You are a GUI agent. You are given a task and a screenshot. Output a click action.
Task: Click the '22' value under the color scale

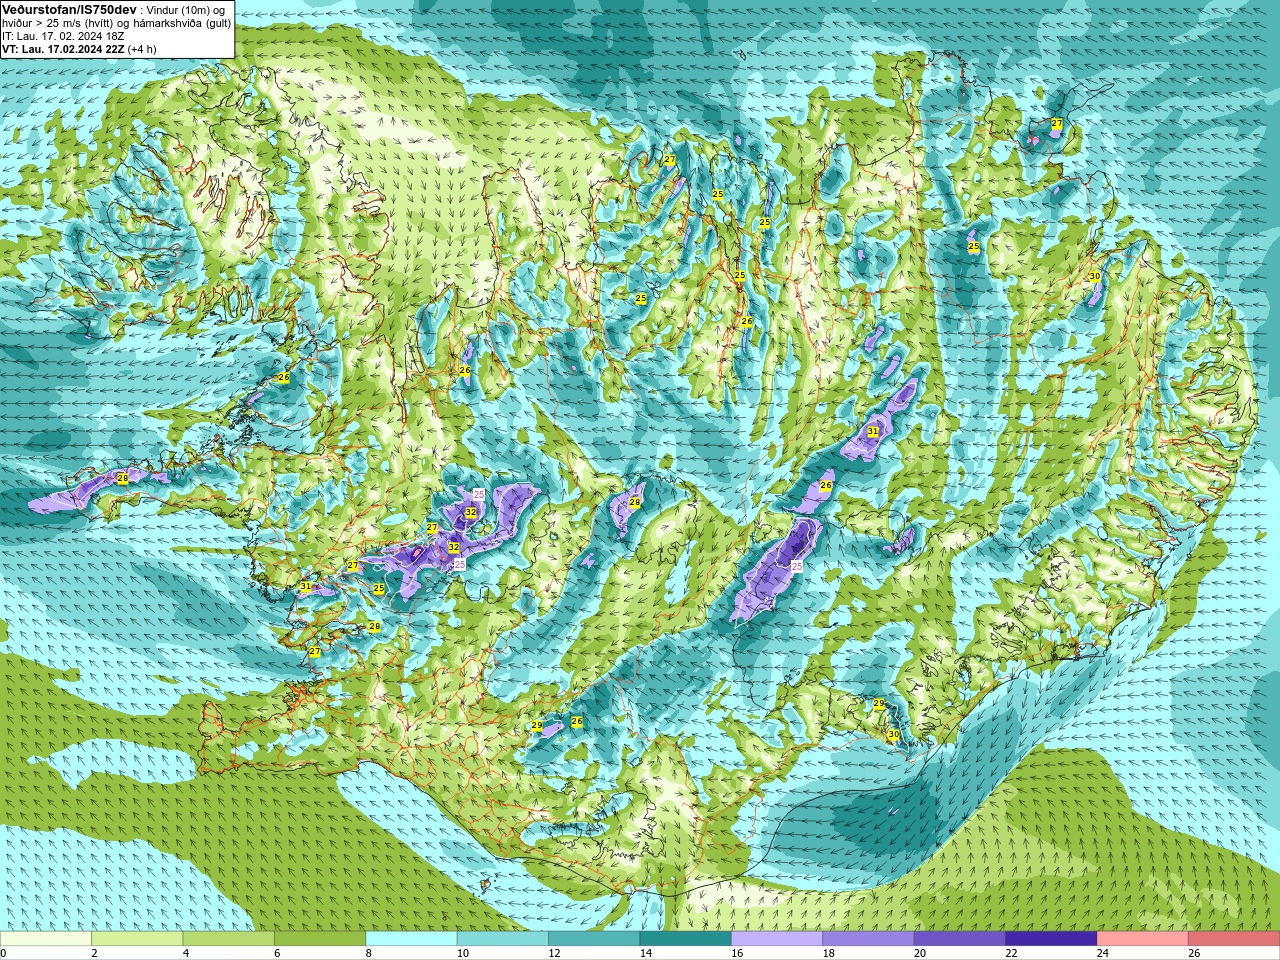click(1011, 953)
